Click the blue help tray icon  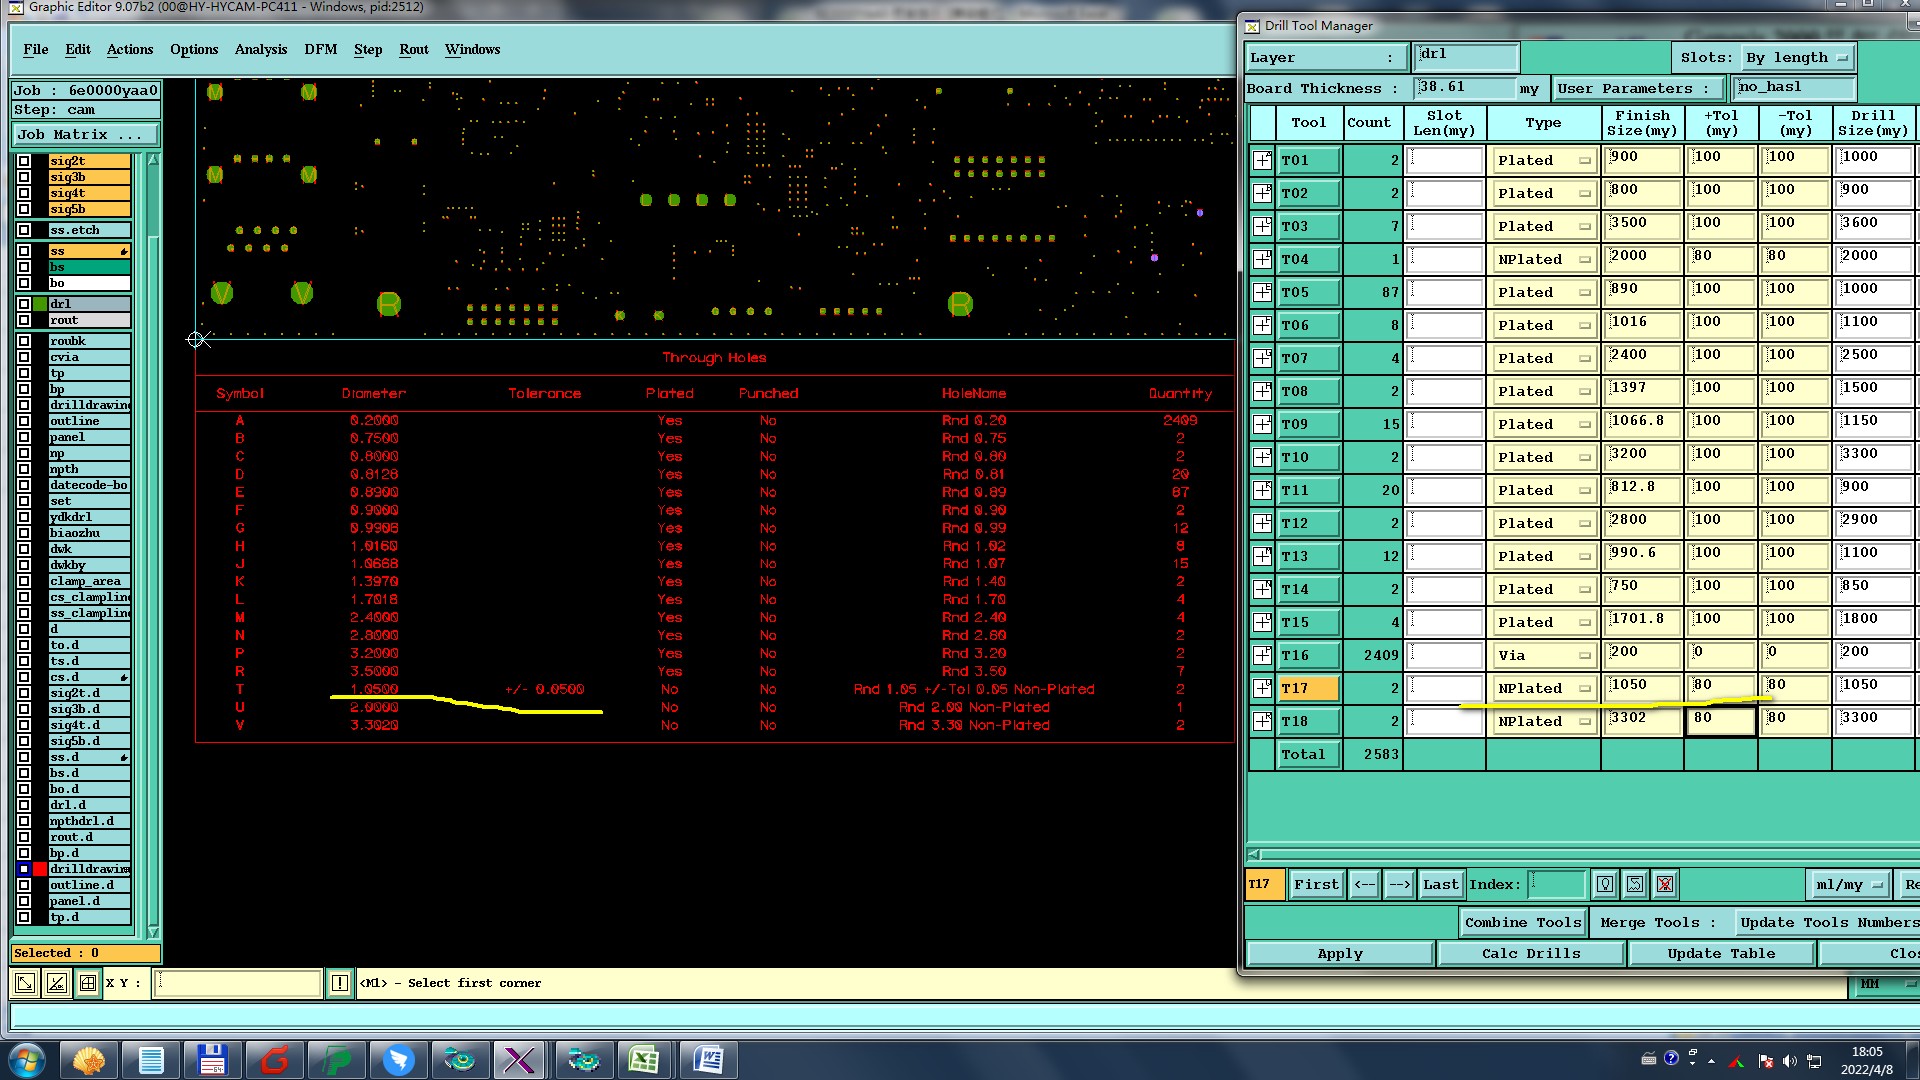1671,1058
